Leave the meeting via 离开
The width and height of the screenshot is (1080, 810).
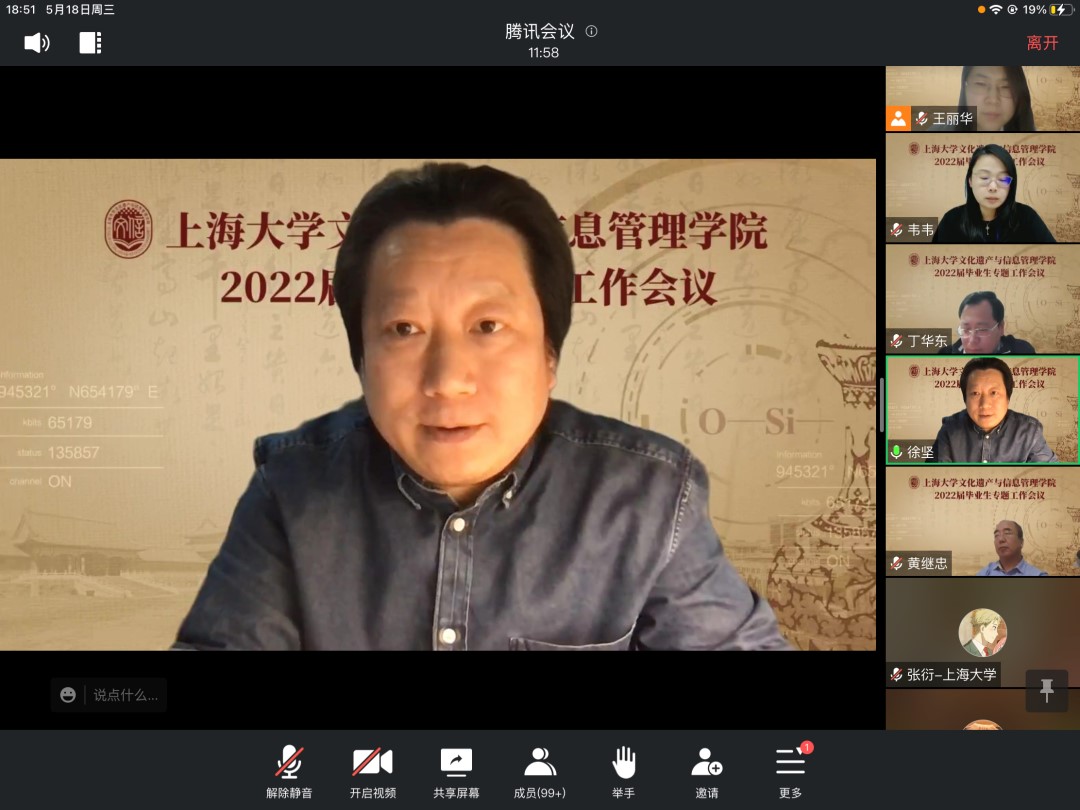pyautogui.click(x=1042, y=43)
